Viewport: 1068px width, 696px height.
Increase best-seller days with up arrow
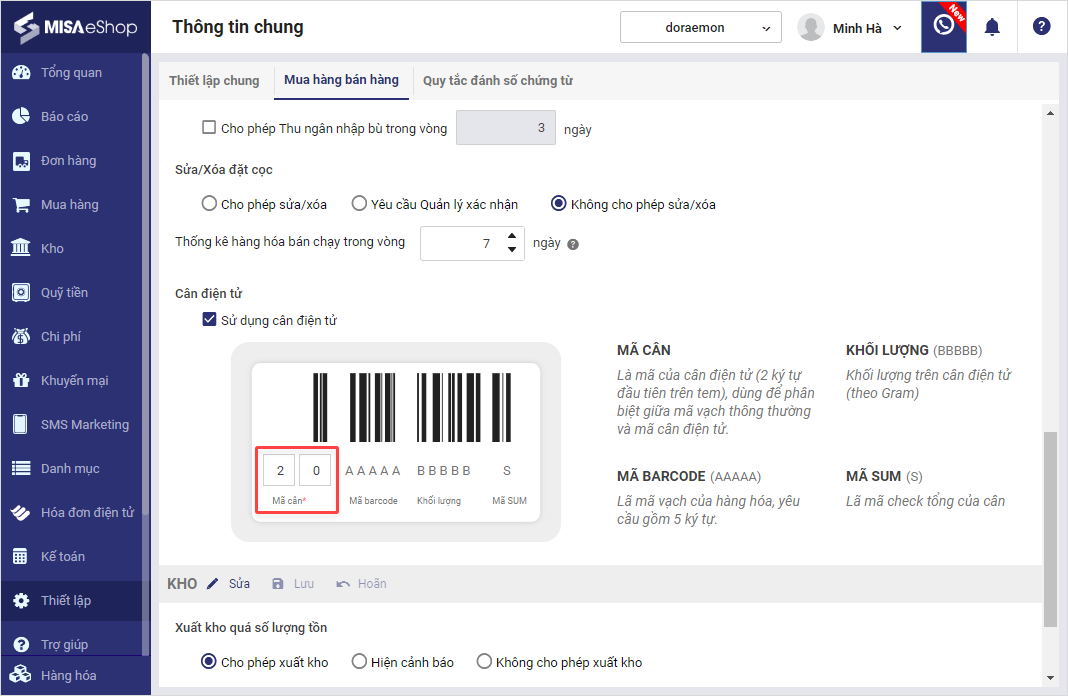pyautogui.click(x=512, y=236)
